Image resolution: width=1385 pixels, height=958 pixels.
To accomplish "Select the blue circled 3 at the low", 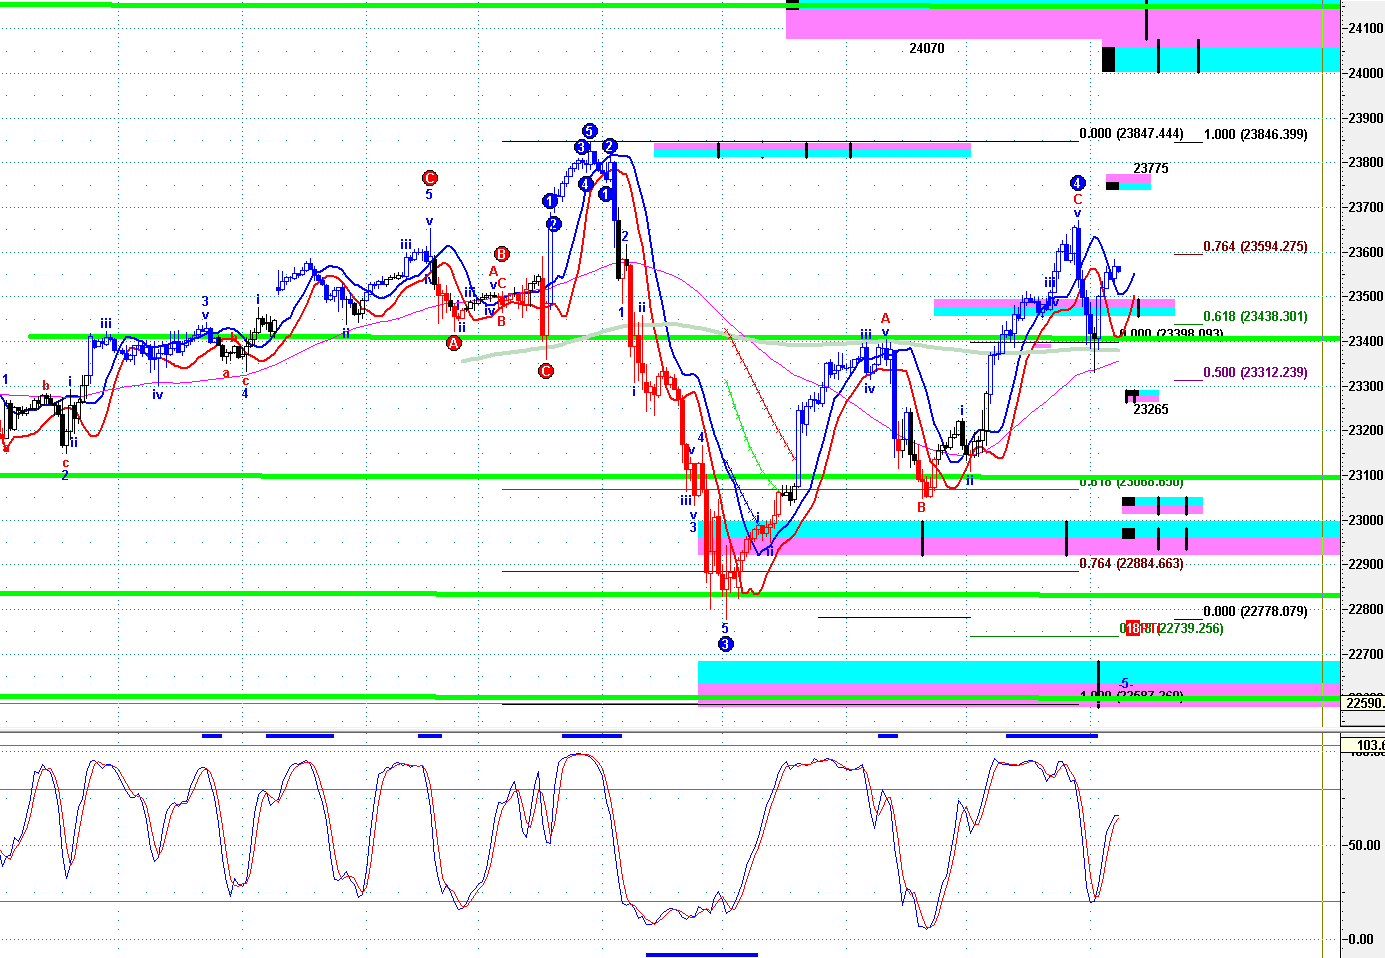I will tap(726, 644).
